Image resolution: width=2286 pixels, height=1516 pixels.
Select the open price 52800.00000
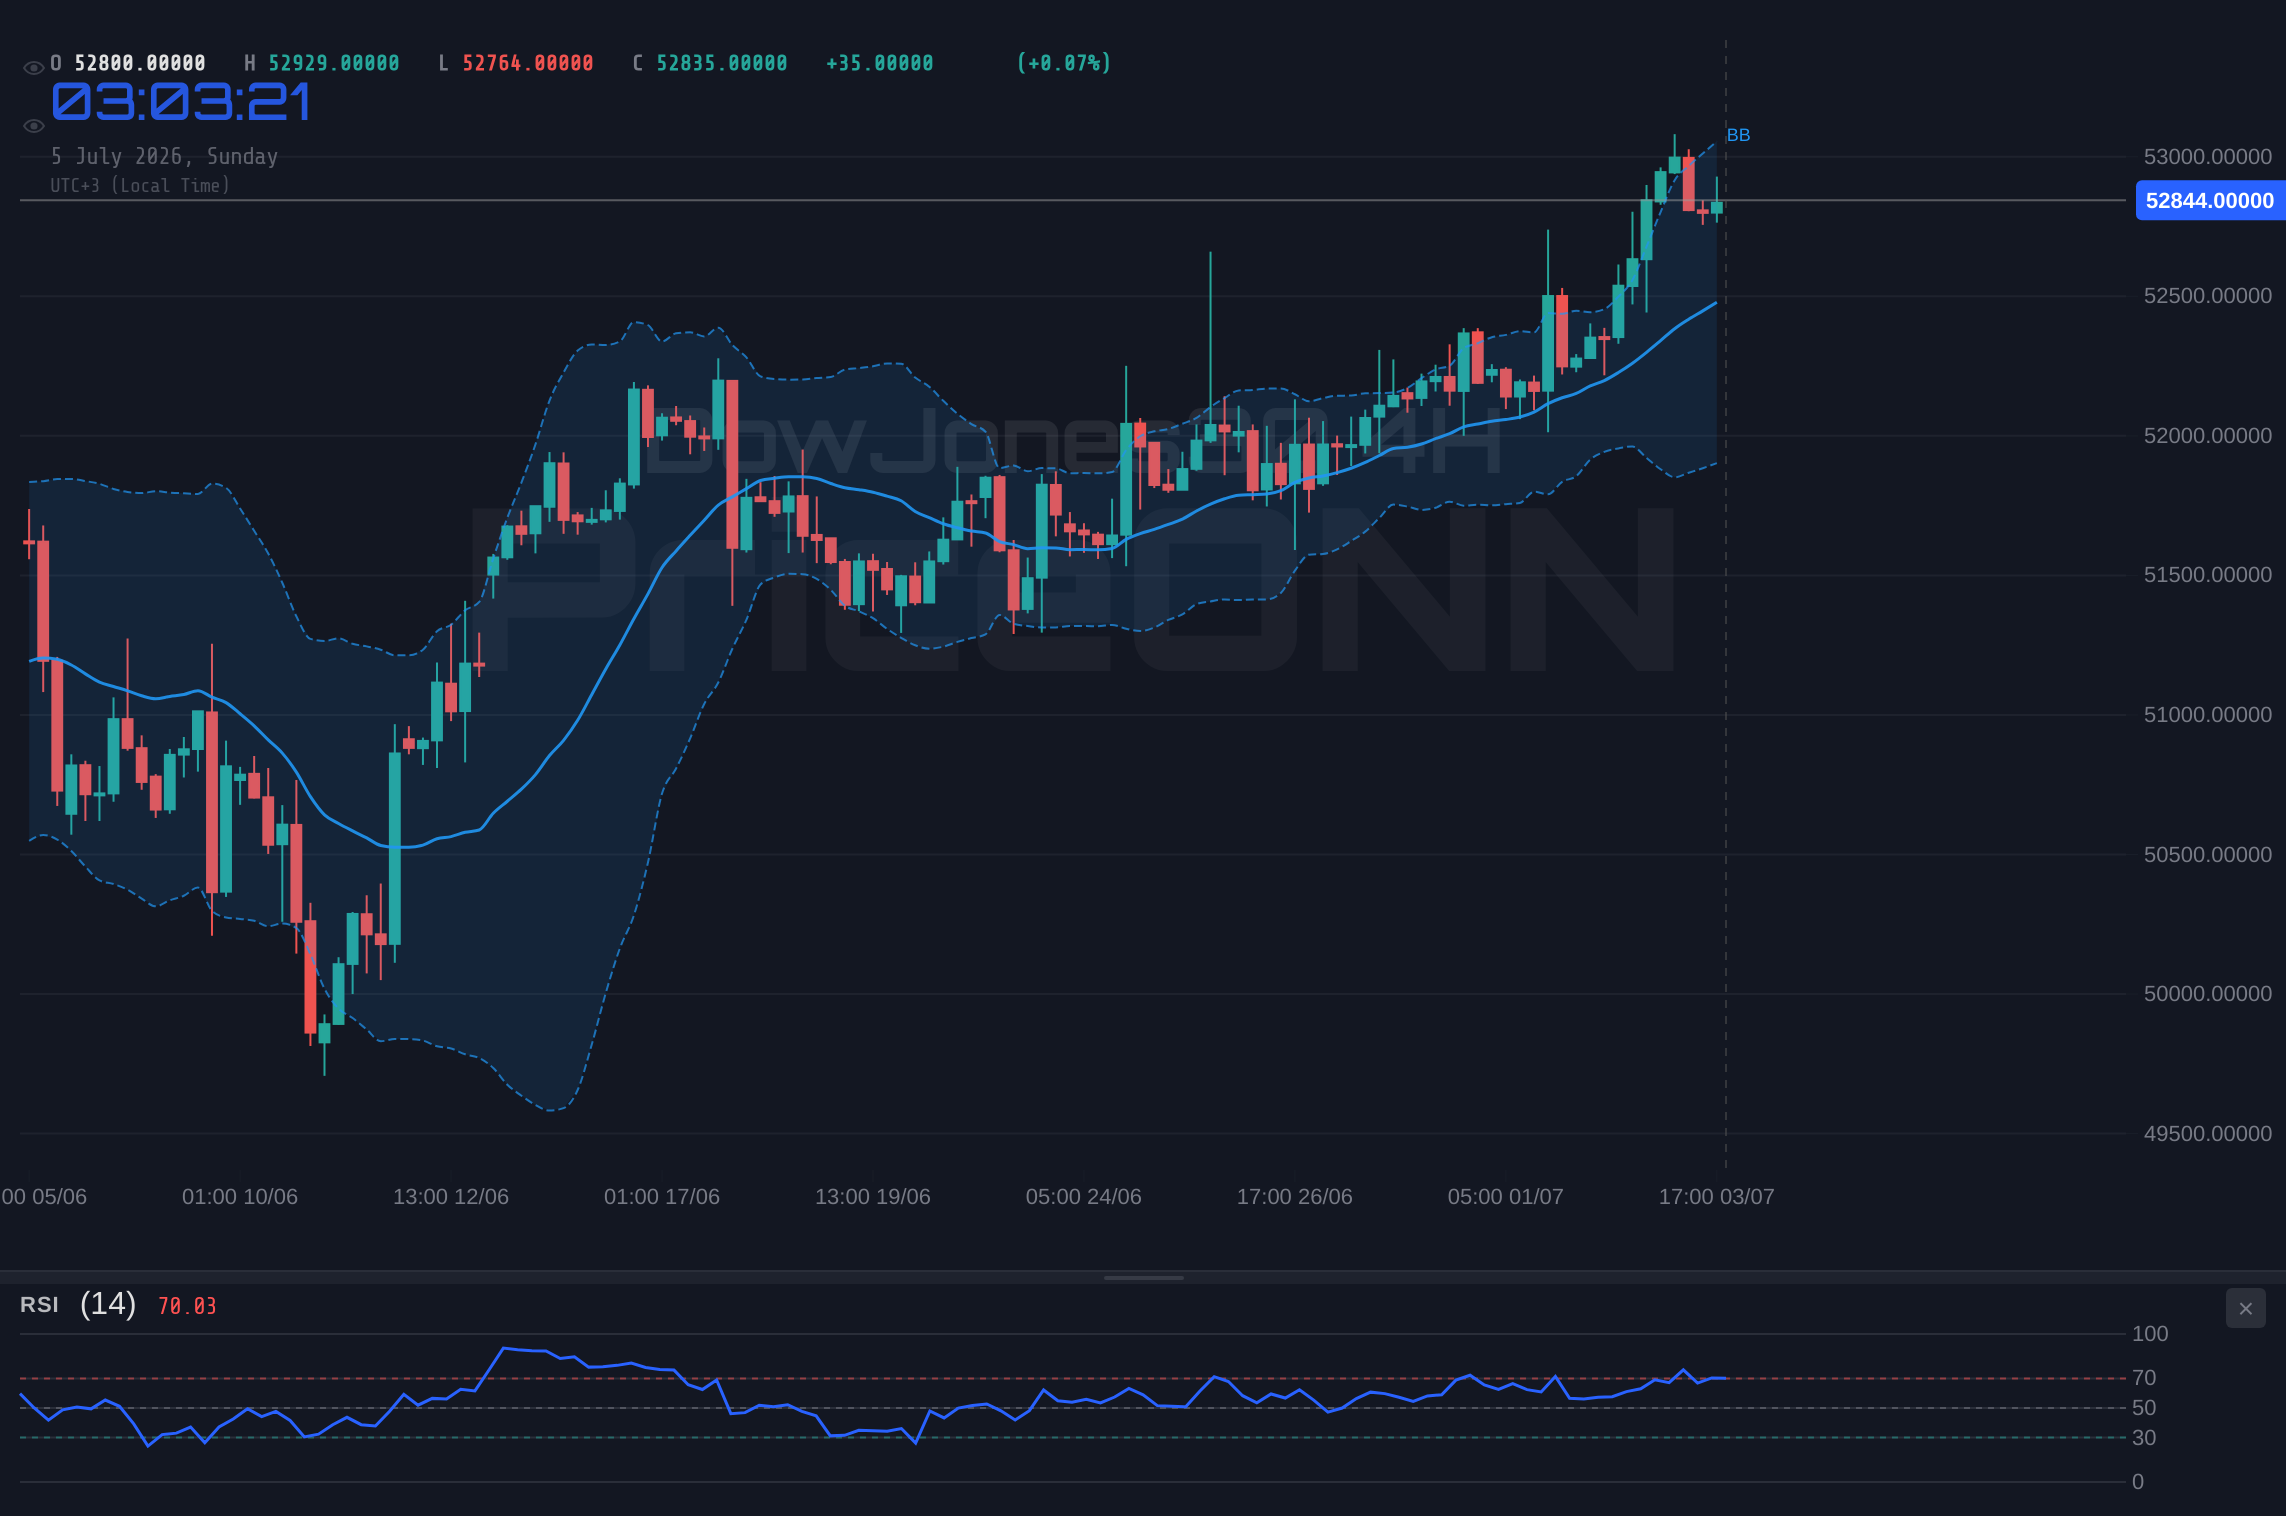[x=140, y=63]
